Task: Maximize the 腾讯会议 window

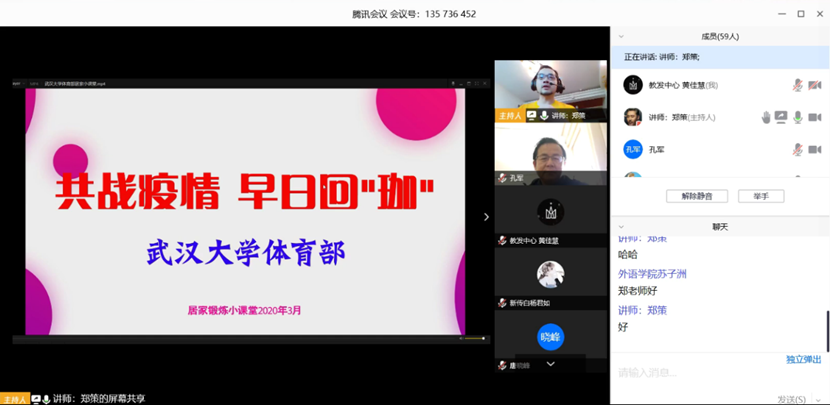Action: pos(801,14)
